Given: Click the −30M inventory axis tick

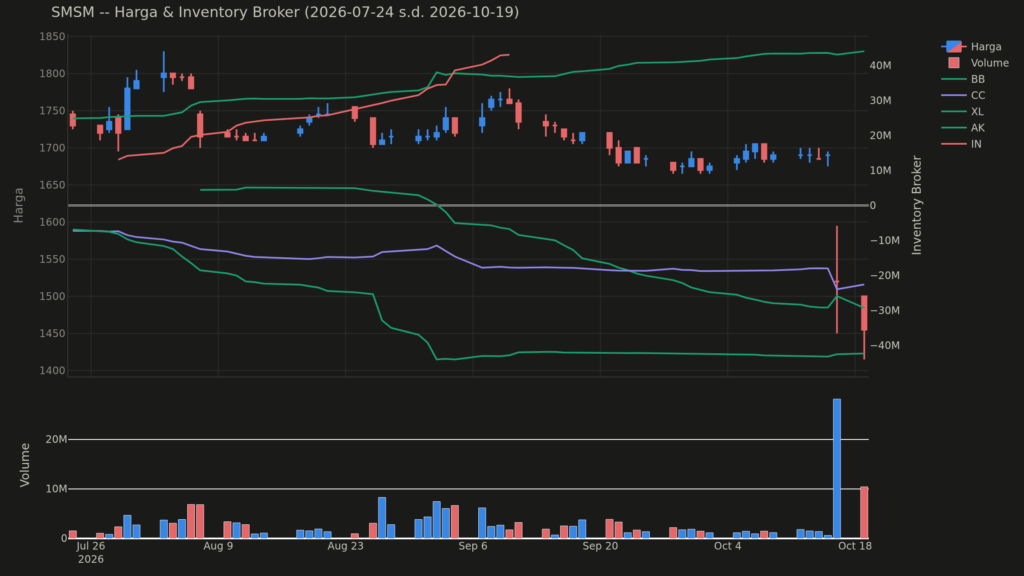Looking at the screenshot, I should point(884,310).
